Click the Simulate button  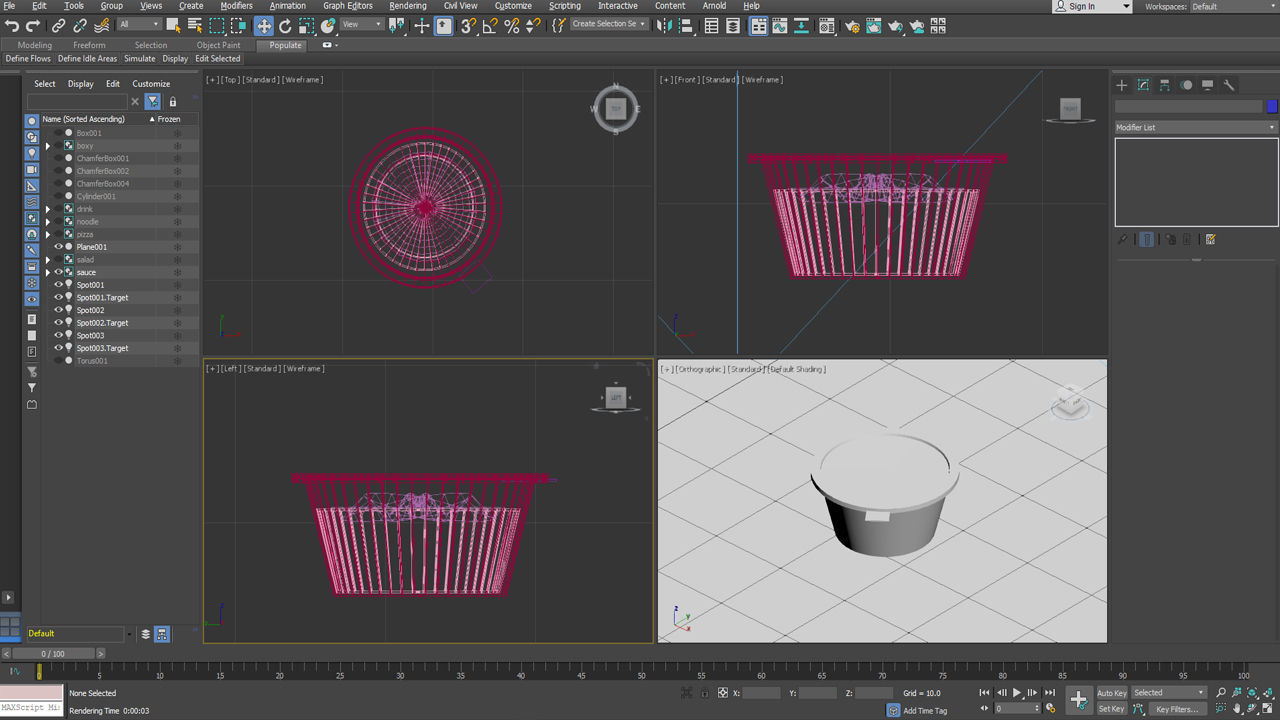pos(139,59)
